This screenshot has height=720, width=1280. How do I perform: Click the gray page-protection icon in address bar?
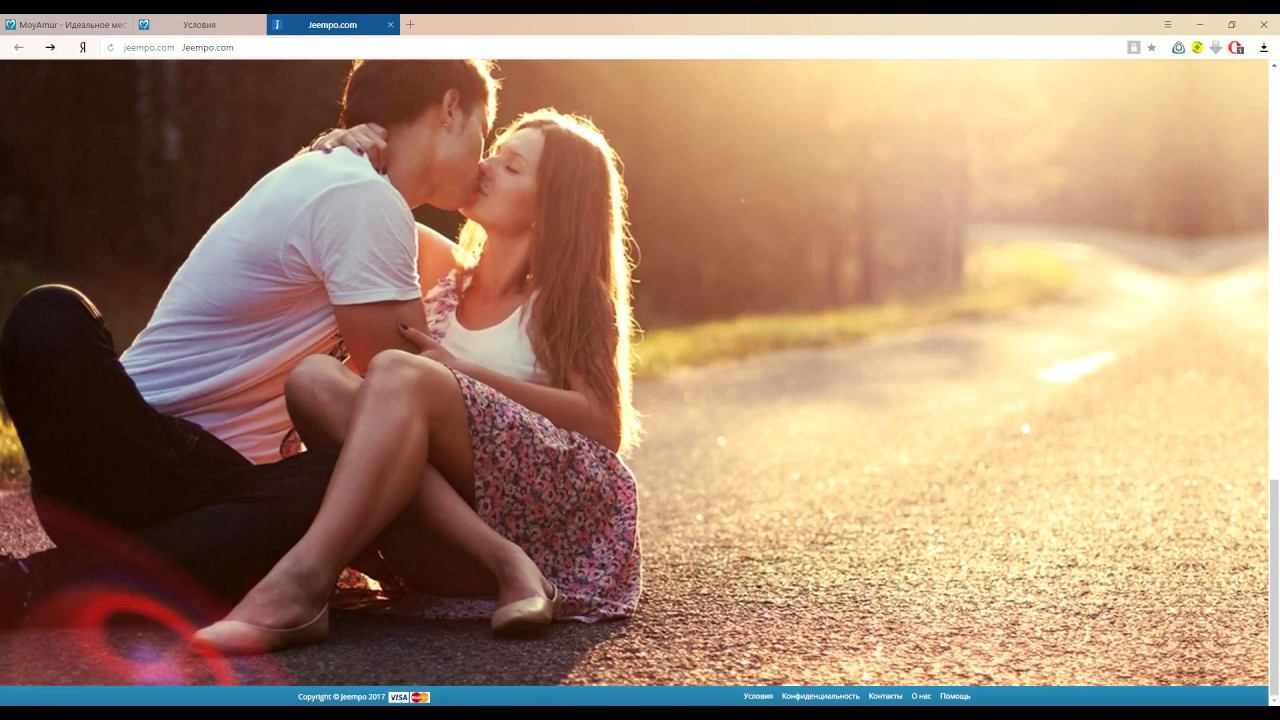(1134, 47)
